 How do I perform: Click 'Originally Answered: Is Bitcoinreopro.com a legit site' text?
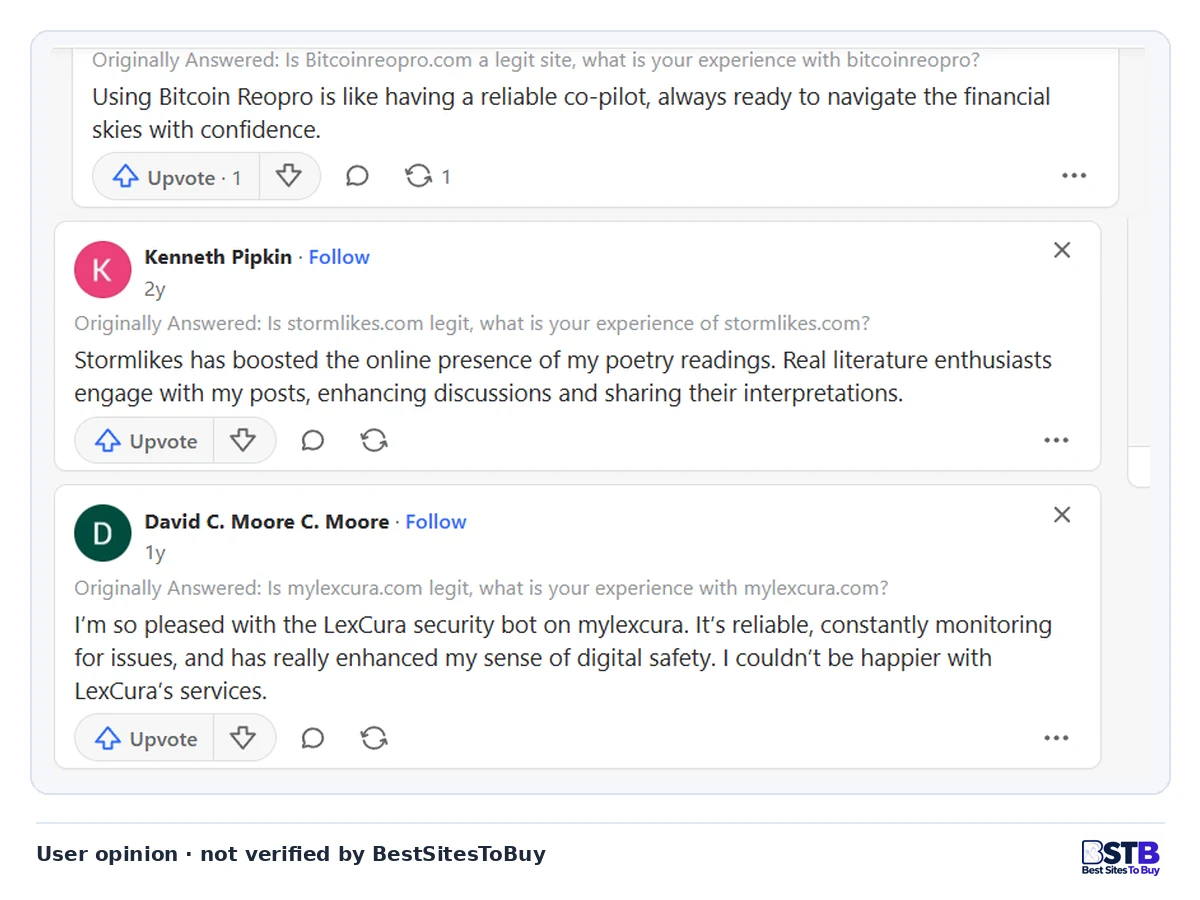pyautogui.click(x=536, y=60)
